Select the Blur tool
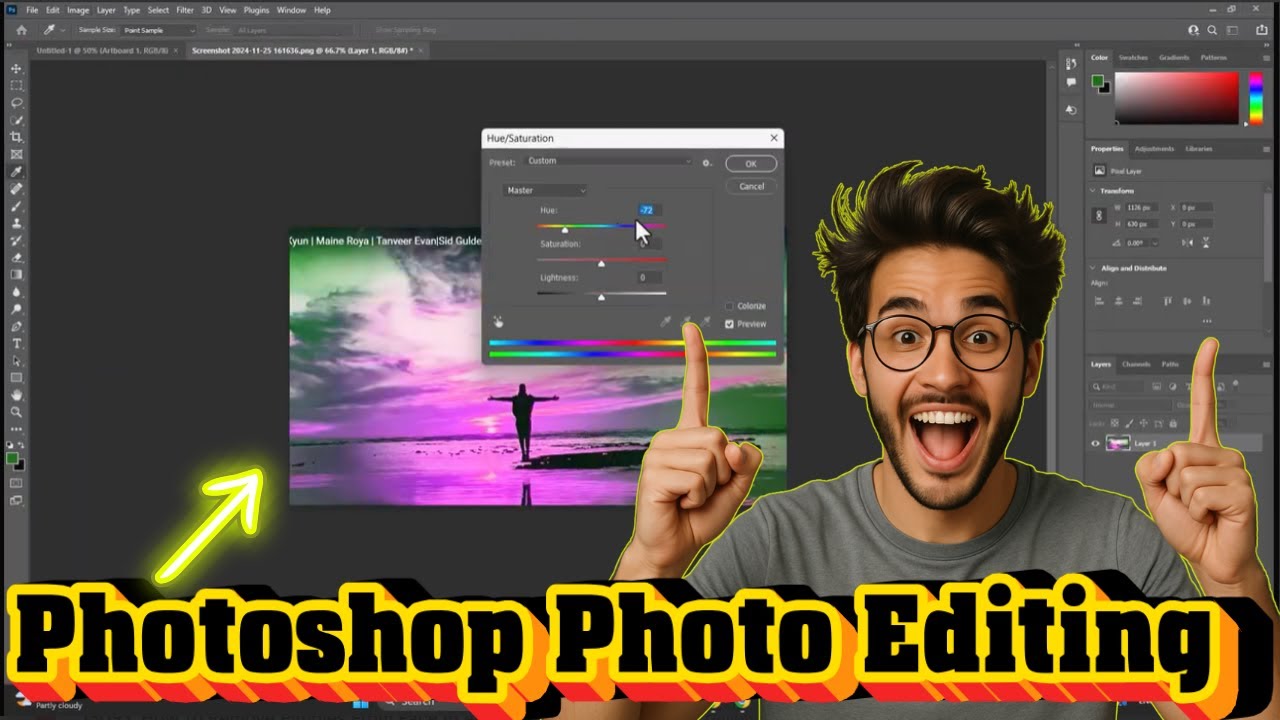 (17, 292)
